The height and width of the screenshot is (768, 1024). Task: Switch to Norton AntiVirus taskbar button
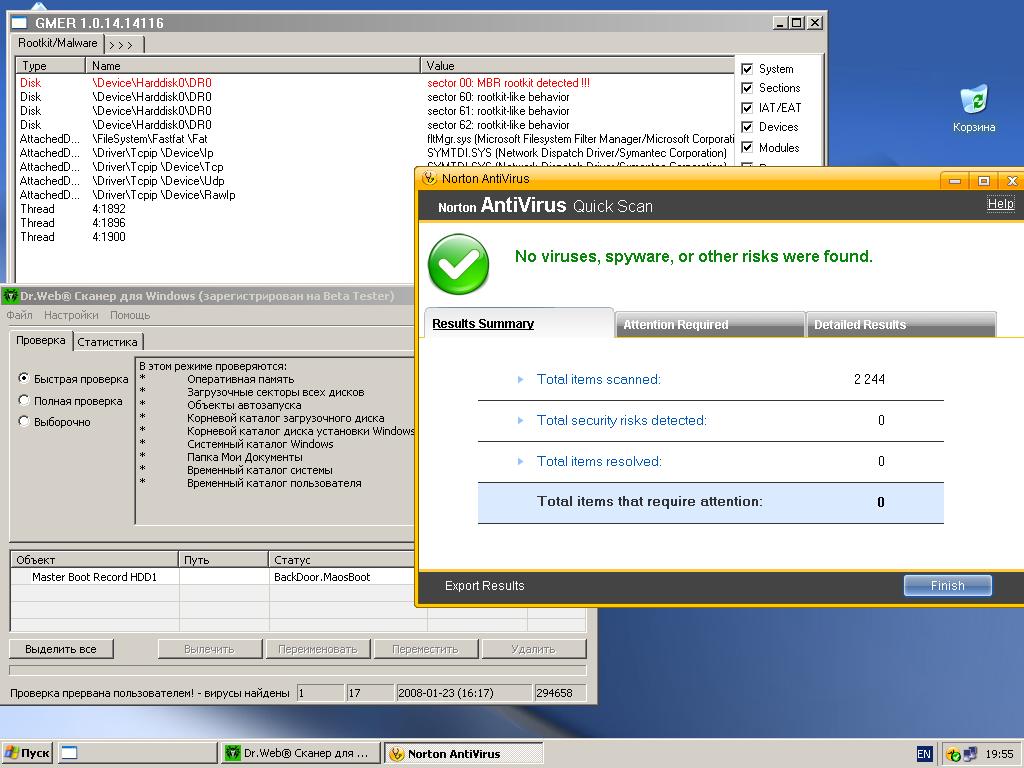pos(464,753)
